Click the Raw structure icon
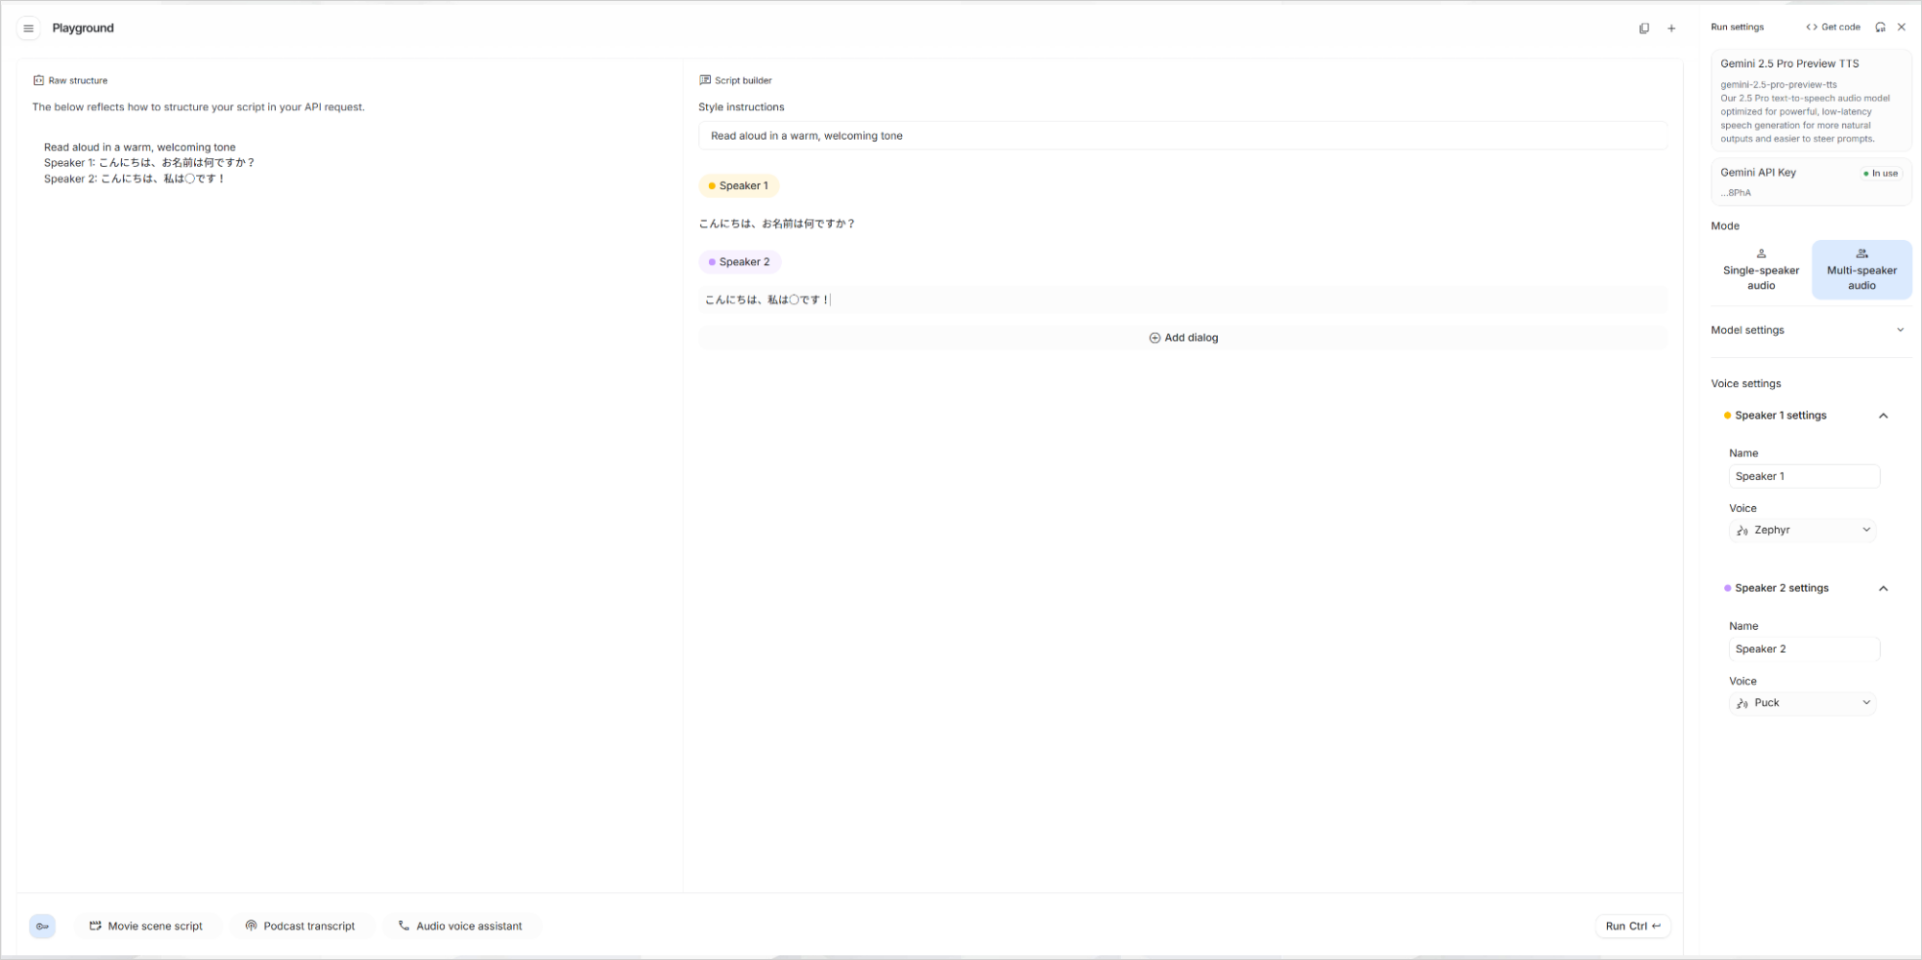Viewport: 1922px width, 960px height. [38, 80]
